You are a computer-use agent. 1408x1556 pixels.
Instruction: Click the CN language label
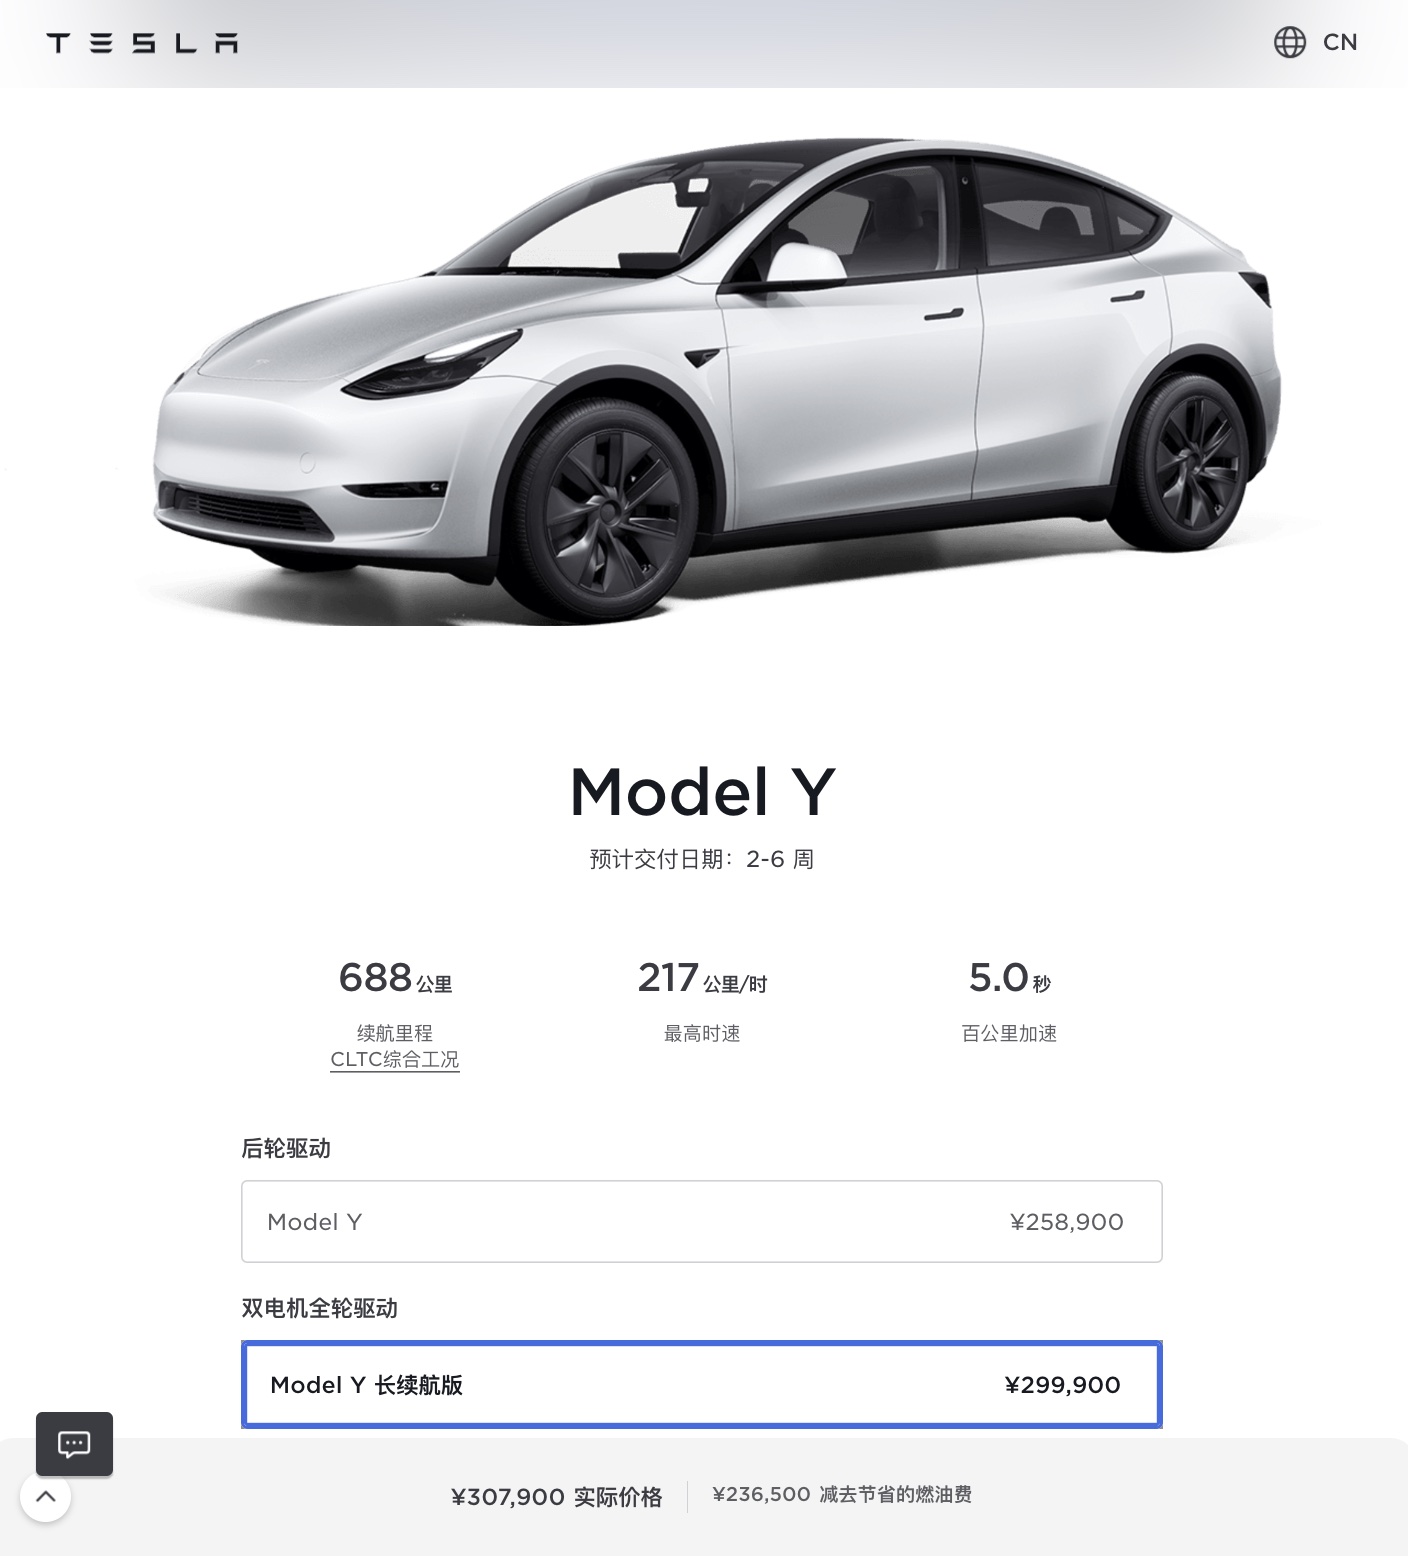pos(1339,42)
